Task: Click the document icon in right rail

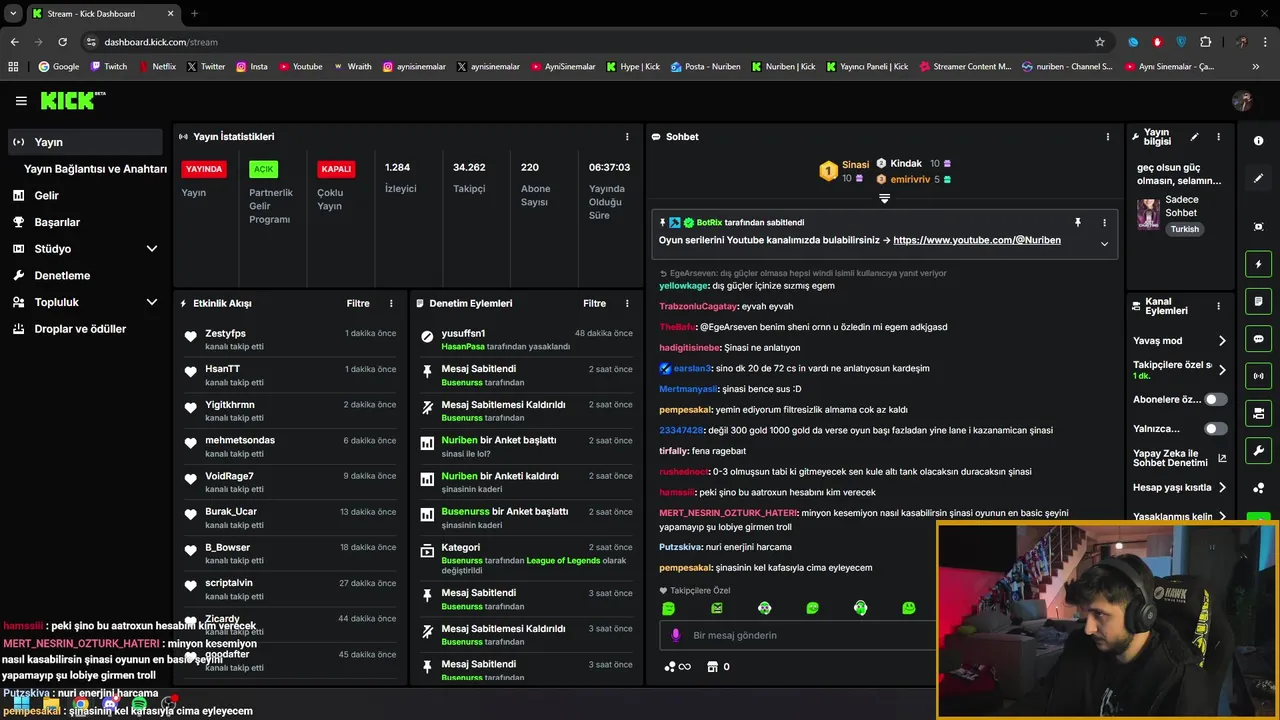Action: 1258,301
